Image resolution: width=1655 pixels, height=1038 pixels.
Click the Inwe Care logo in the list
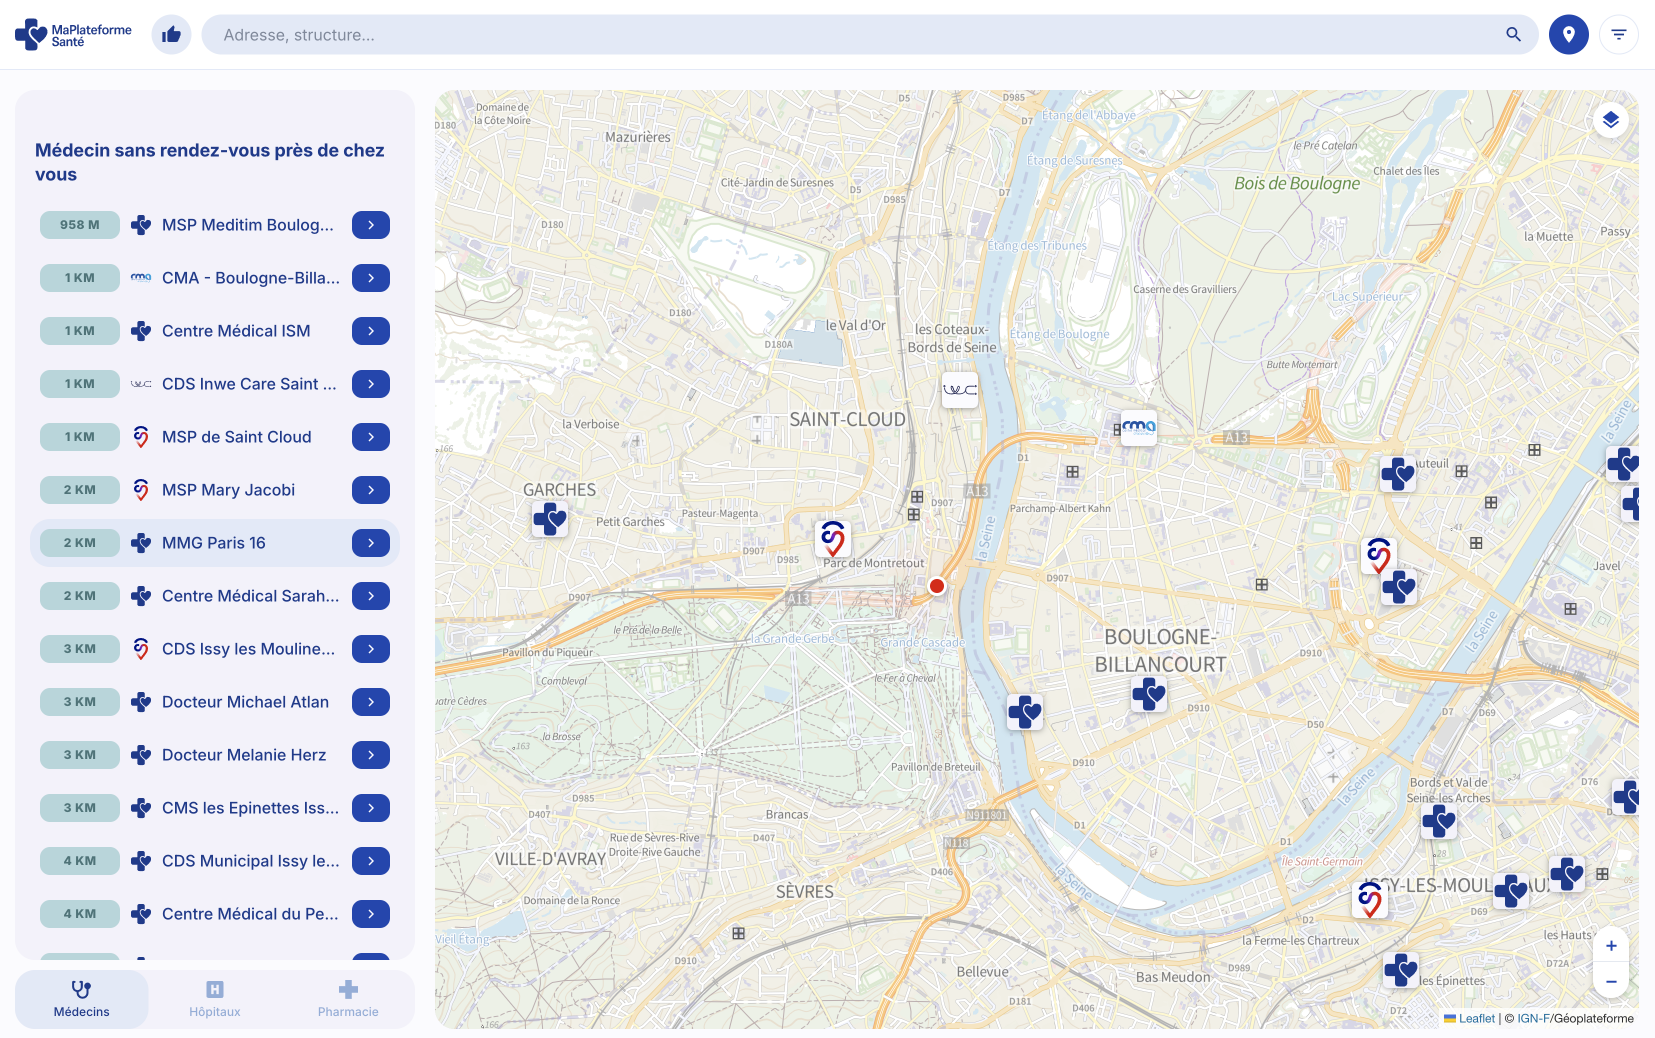(x=141, y=384)
